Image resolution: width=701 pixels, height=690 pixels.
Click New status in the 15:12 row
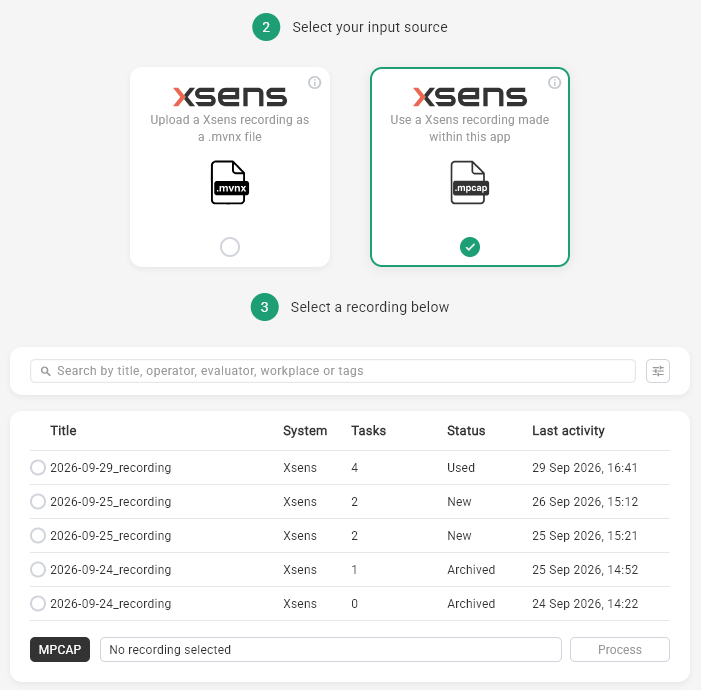click(459, 501)
